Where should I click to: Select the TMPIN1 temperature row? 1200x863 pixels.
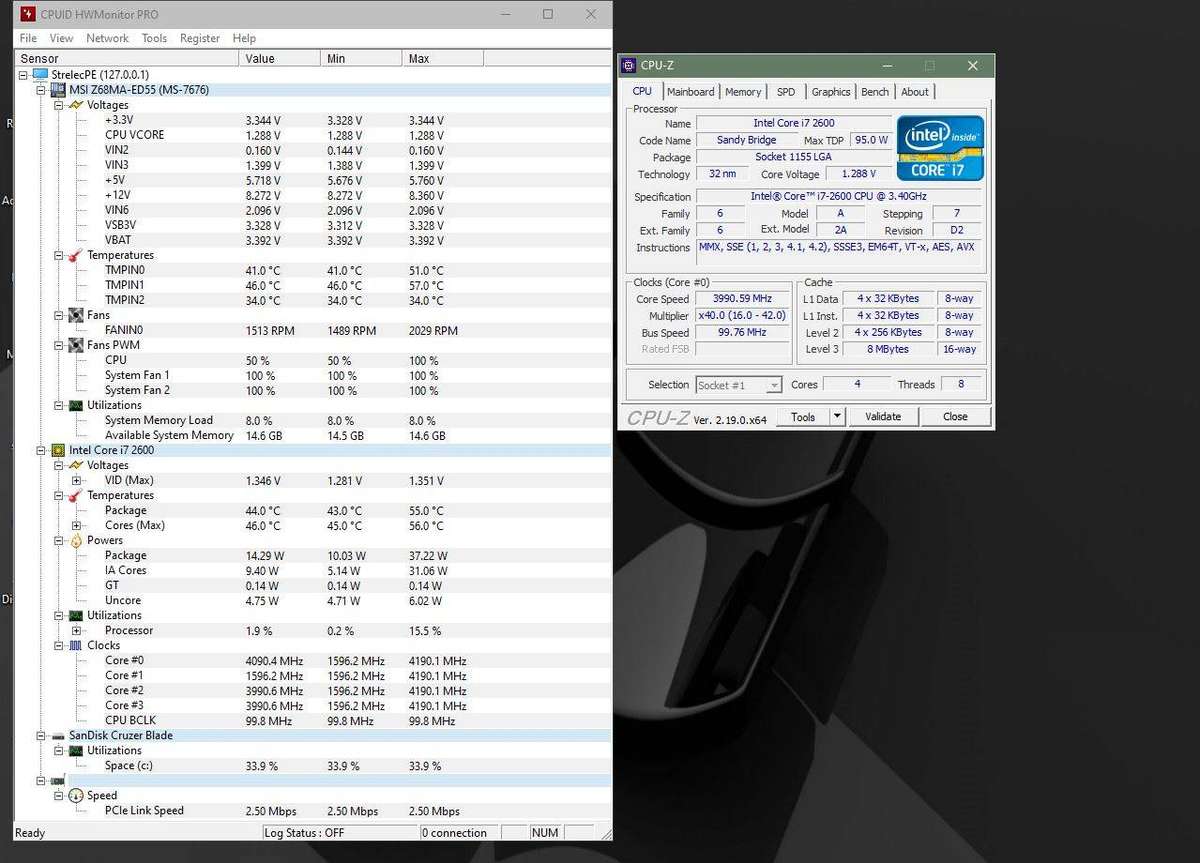click(x=312, y=285)
